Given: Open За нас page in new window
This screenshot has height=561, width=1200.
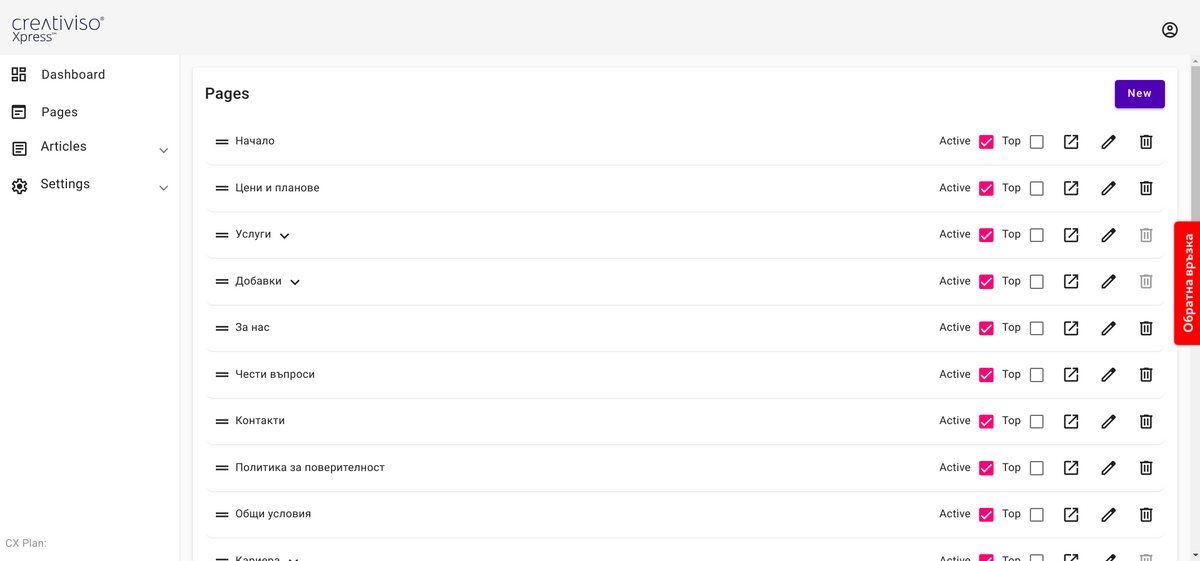Looking at the screenshot, I should pos(1071,328).
